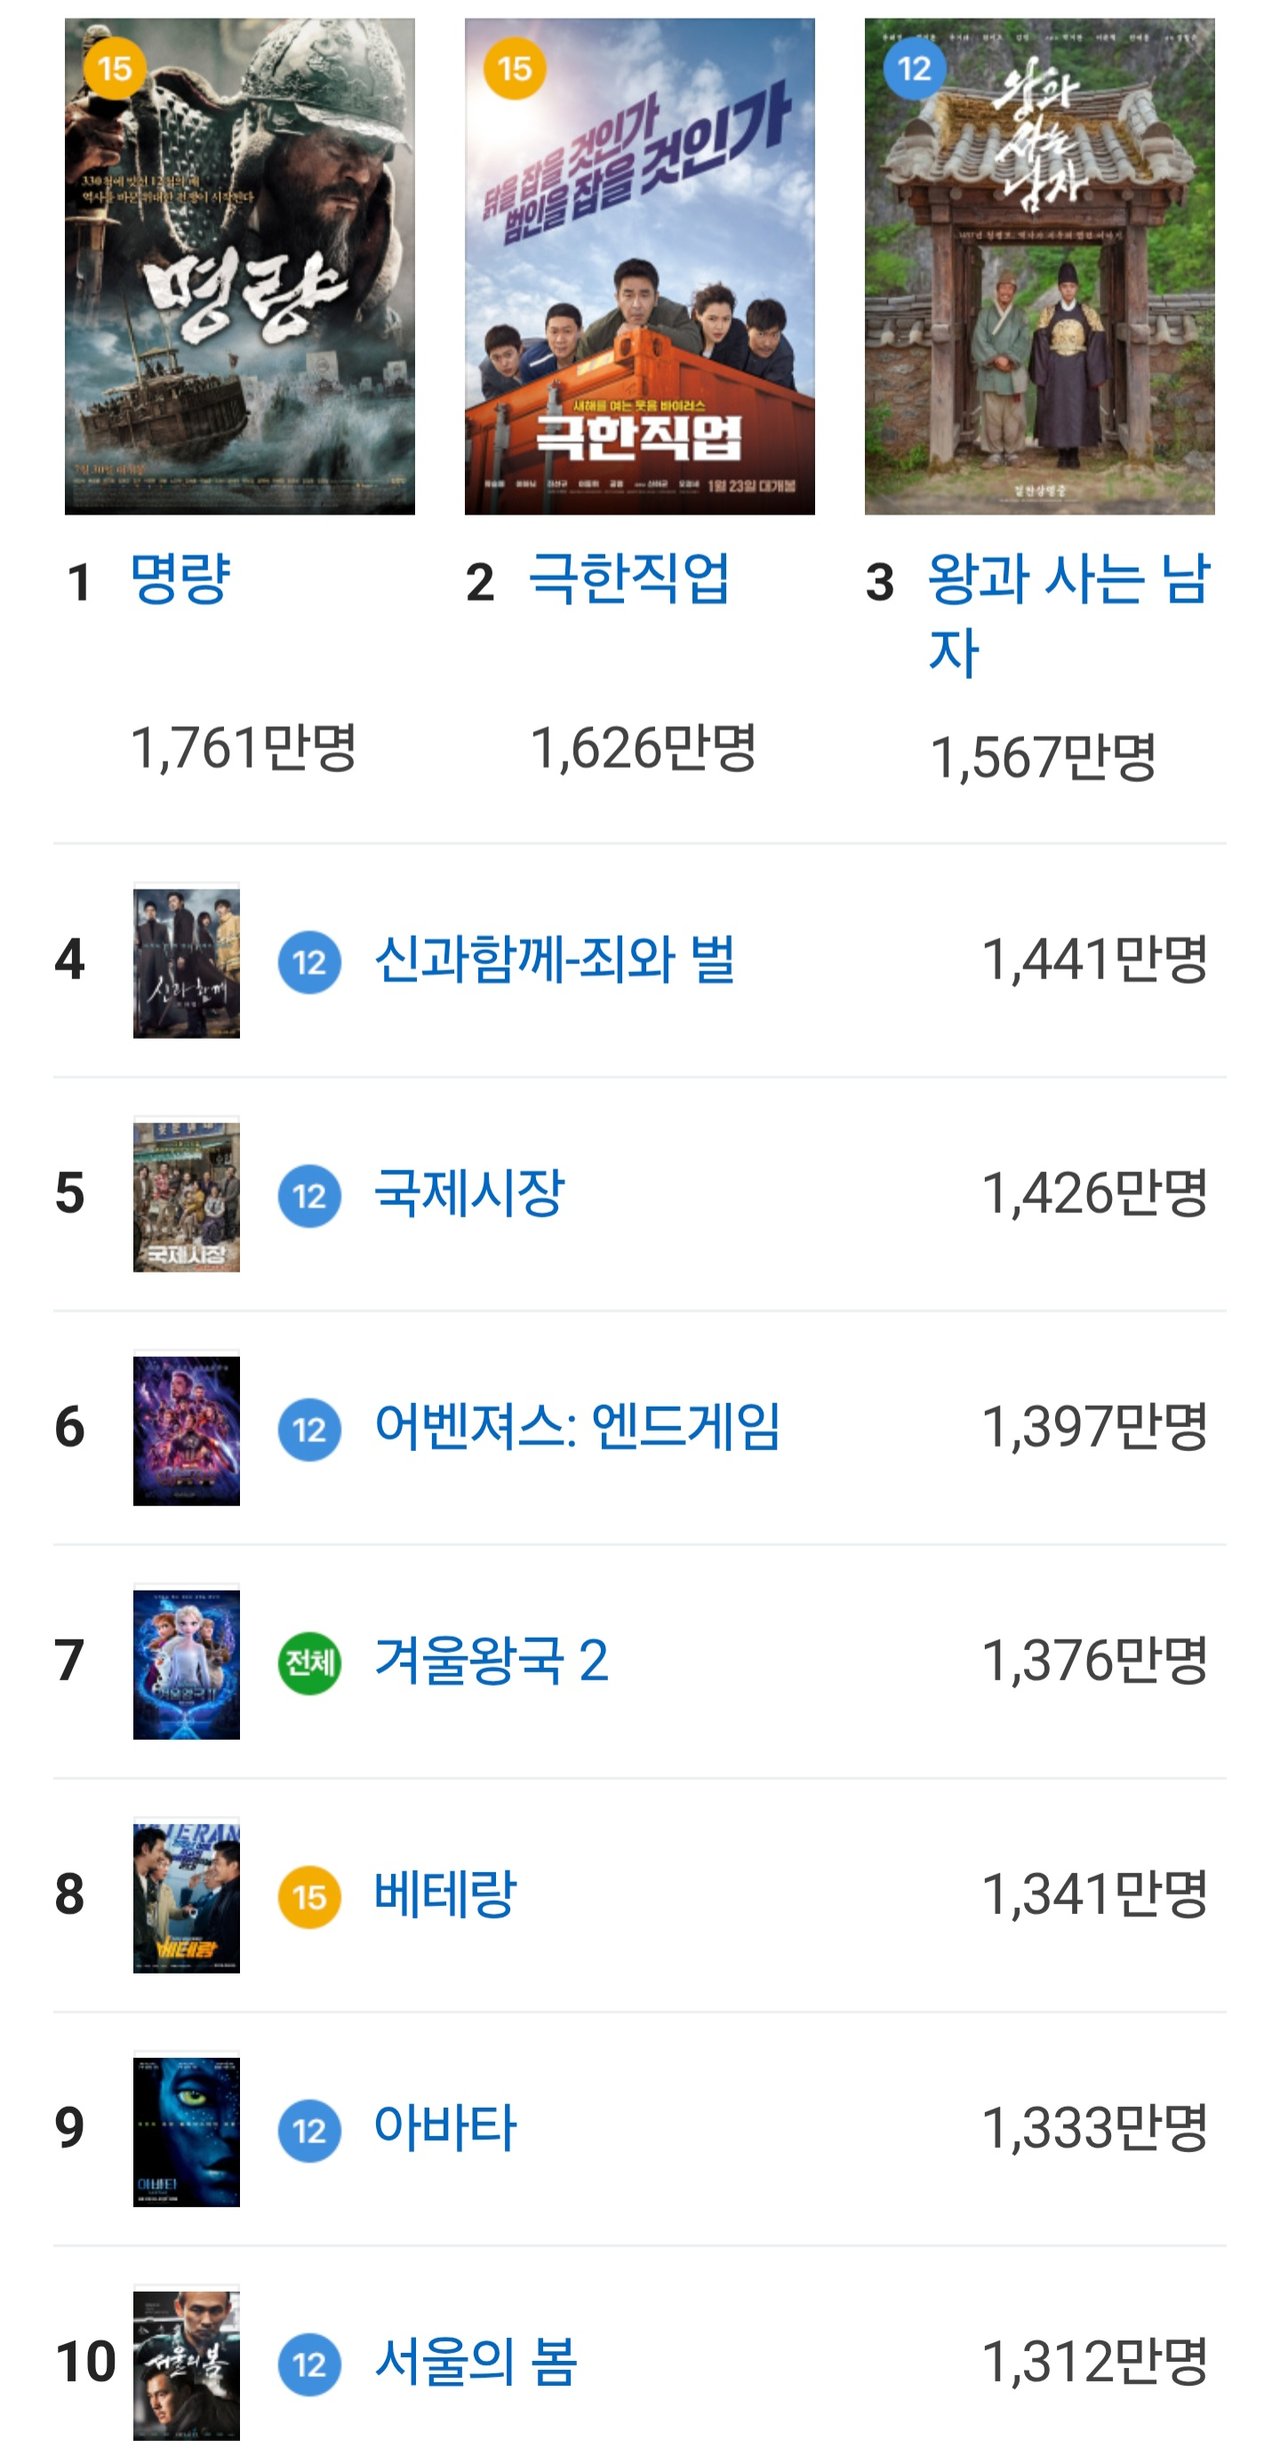
Task: Open the 서울의 봄 title link
Action: [x=476, y=2362]
